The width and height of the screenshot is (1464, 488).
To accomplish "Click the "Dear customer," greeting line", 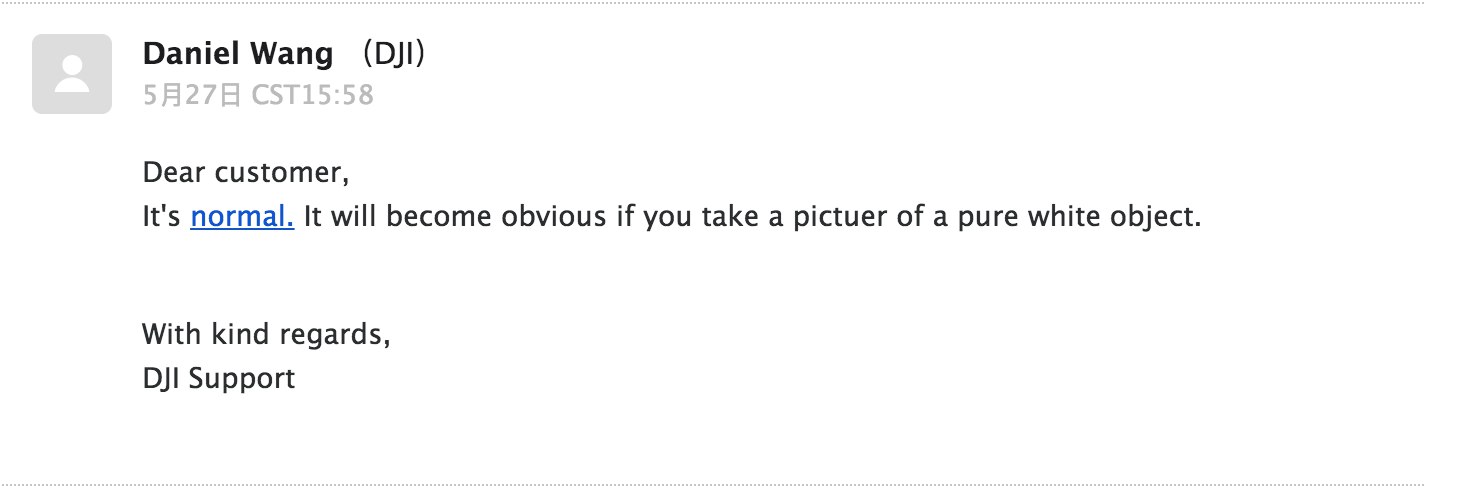I will (246, 173).
